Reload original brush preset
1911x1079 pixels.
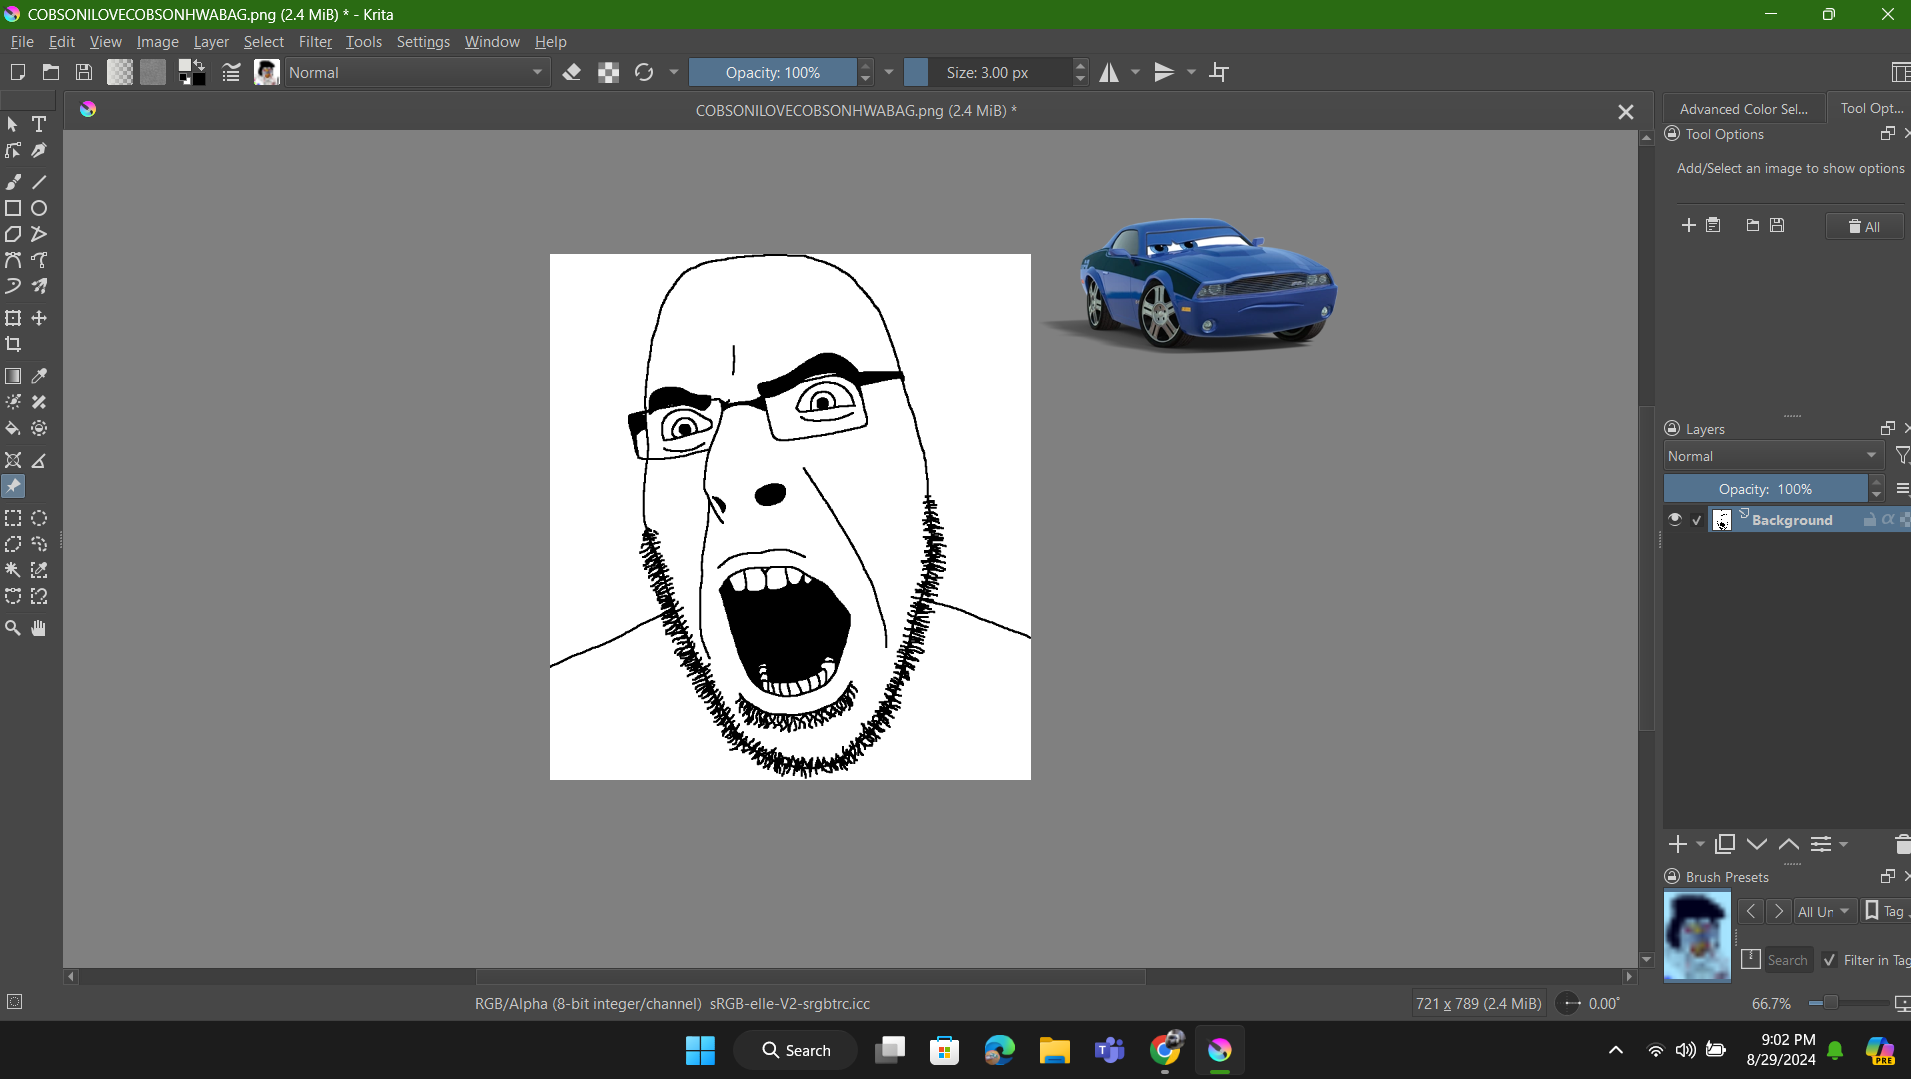(x=644, y=72)
